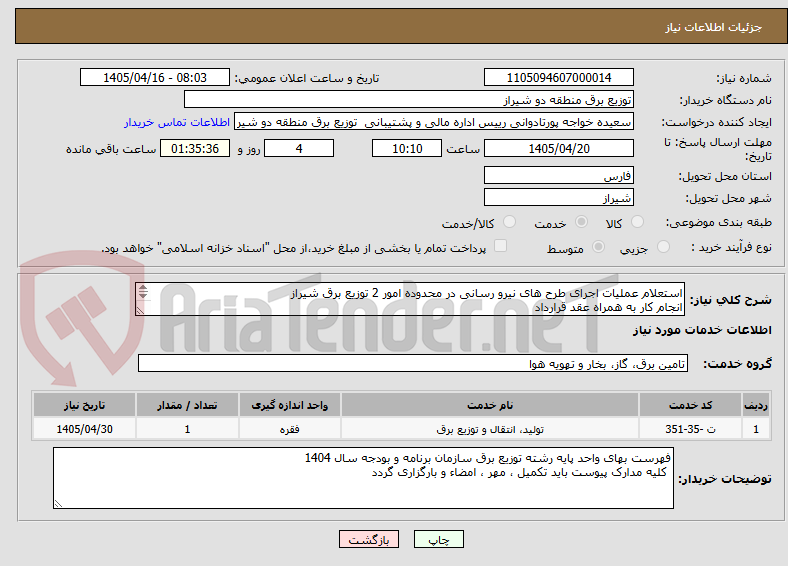Click the deadline time field 10:10
Screen dimensions: 788x566
[x=407, y=148]
